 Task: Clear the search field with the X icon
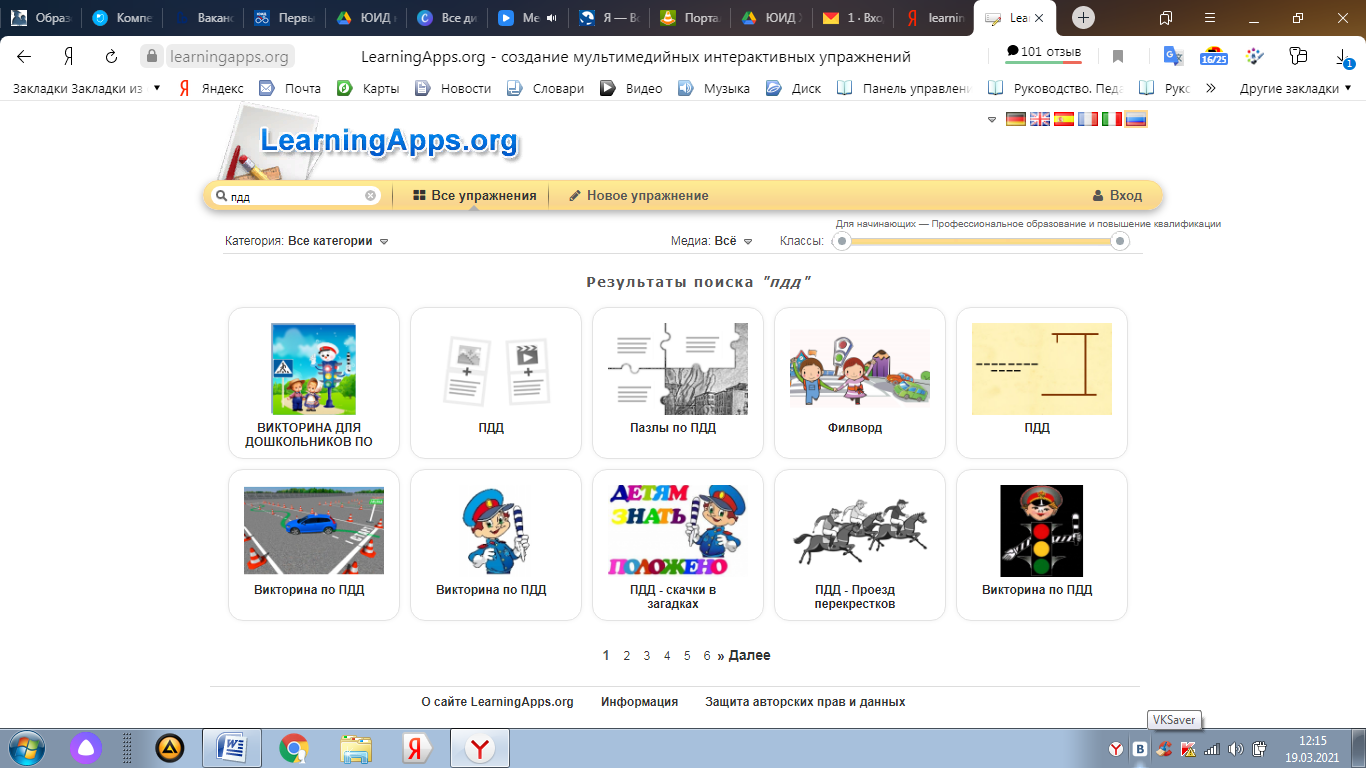(x=370, y=196)
